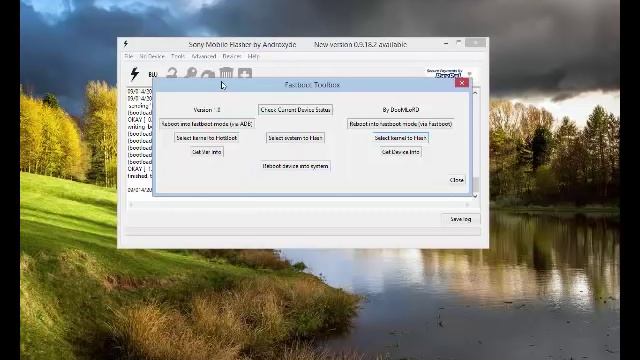The height and width of the screenshot is (360, 640).
Task: Click the key icon in toolbar
Action: pos(190,73)
